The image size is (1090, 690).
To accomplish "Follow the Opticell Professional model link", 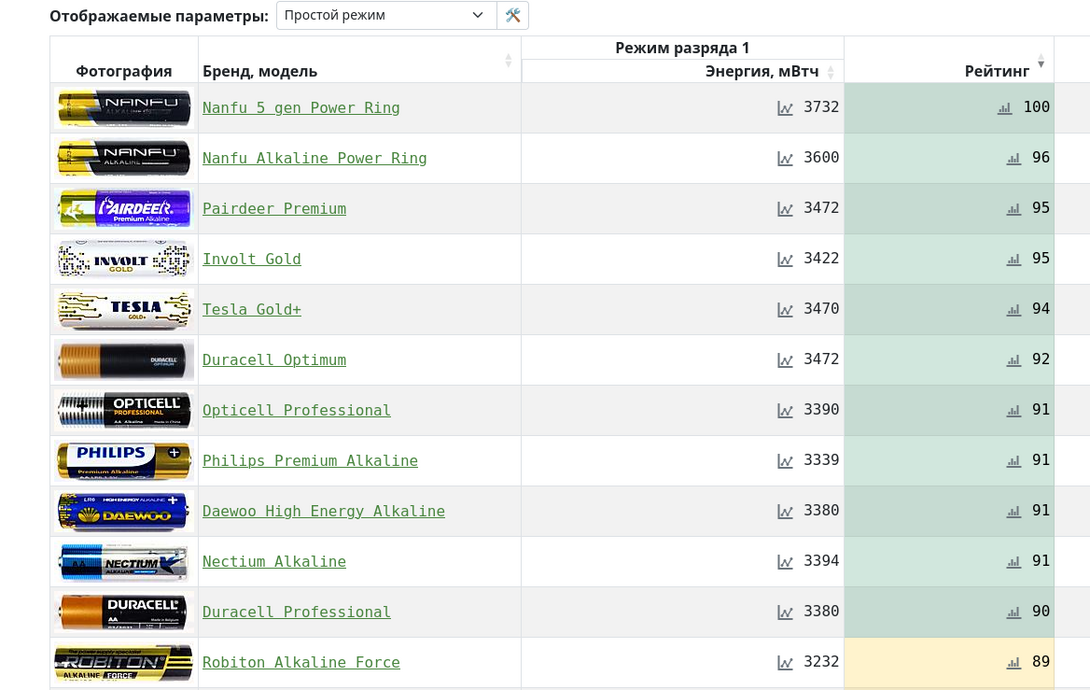I will click(x=296, y=410).
